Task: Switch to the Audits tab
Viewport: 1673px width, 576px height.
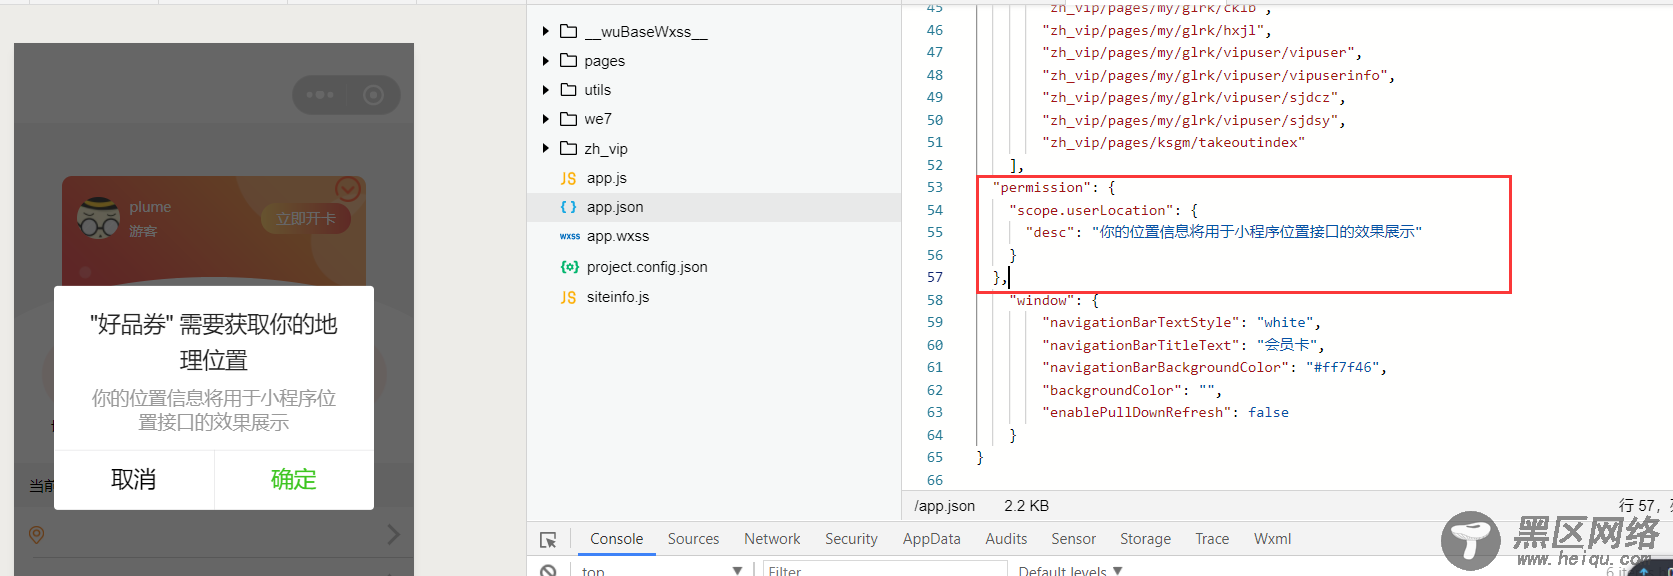Action: (x=1006, y=539)
